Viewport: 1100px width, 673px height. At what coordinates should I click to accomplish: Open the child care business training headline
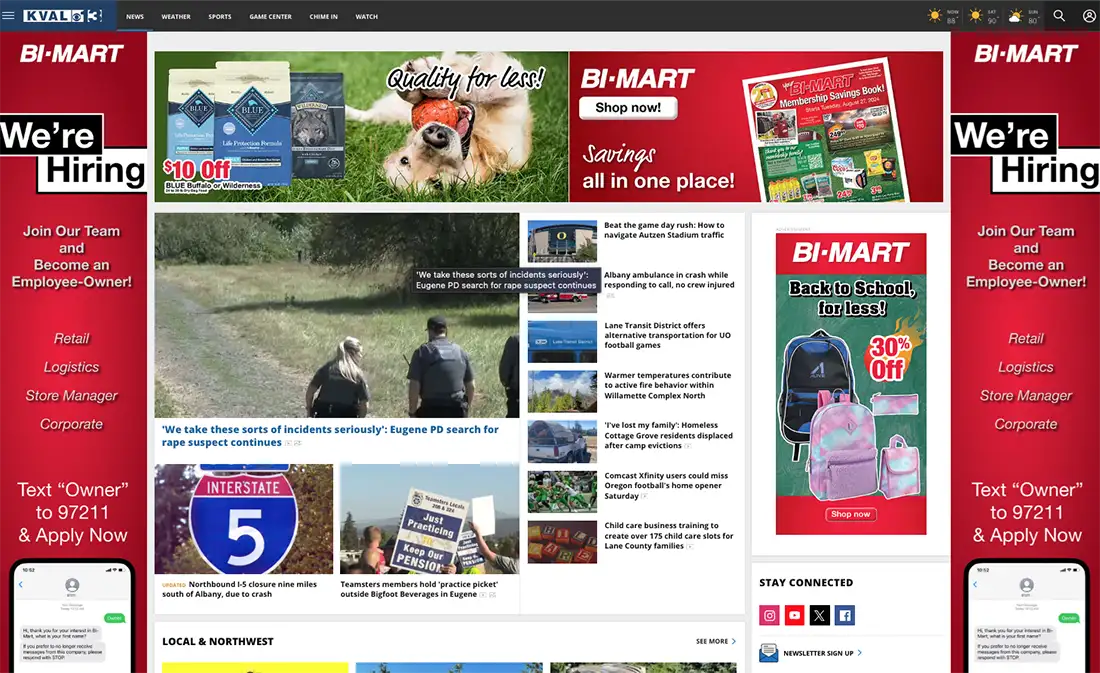[669, 535]
